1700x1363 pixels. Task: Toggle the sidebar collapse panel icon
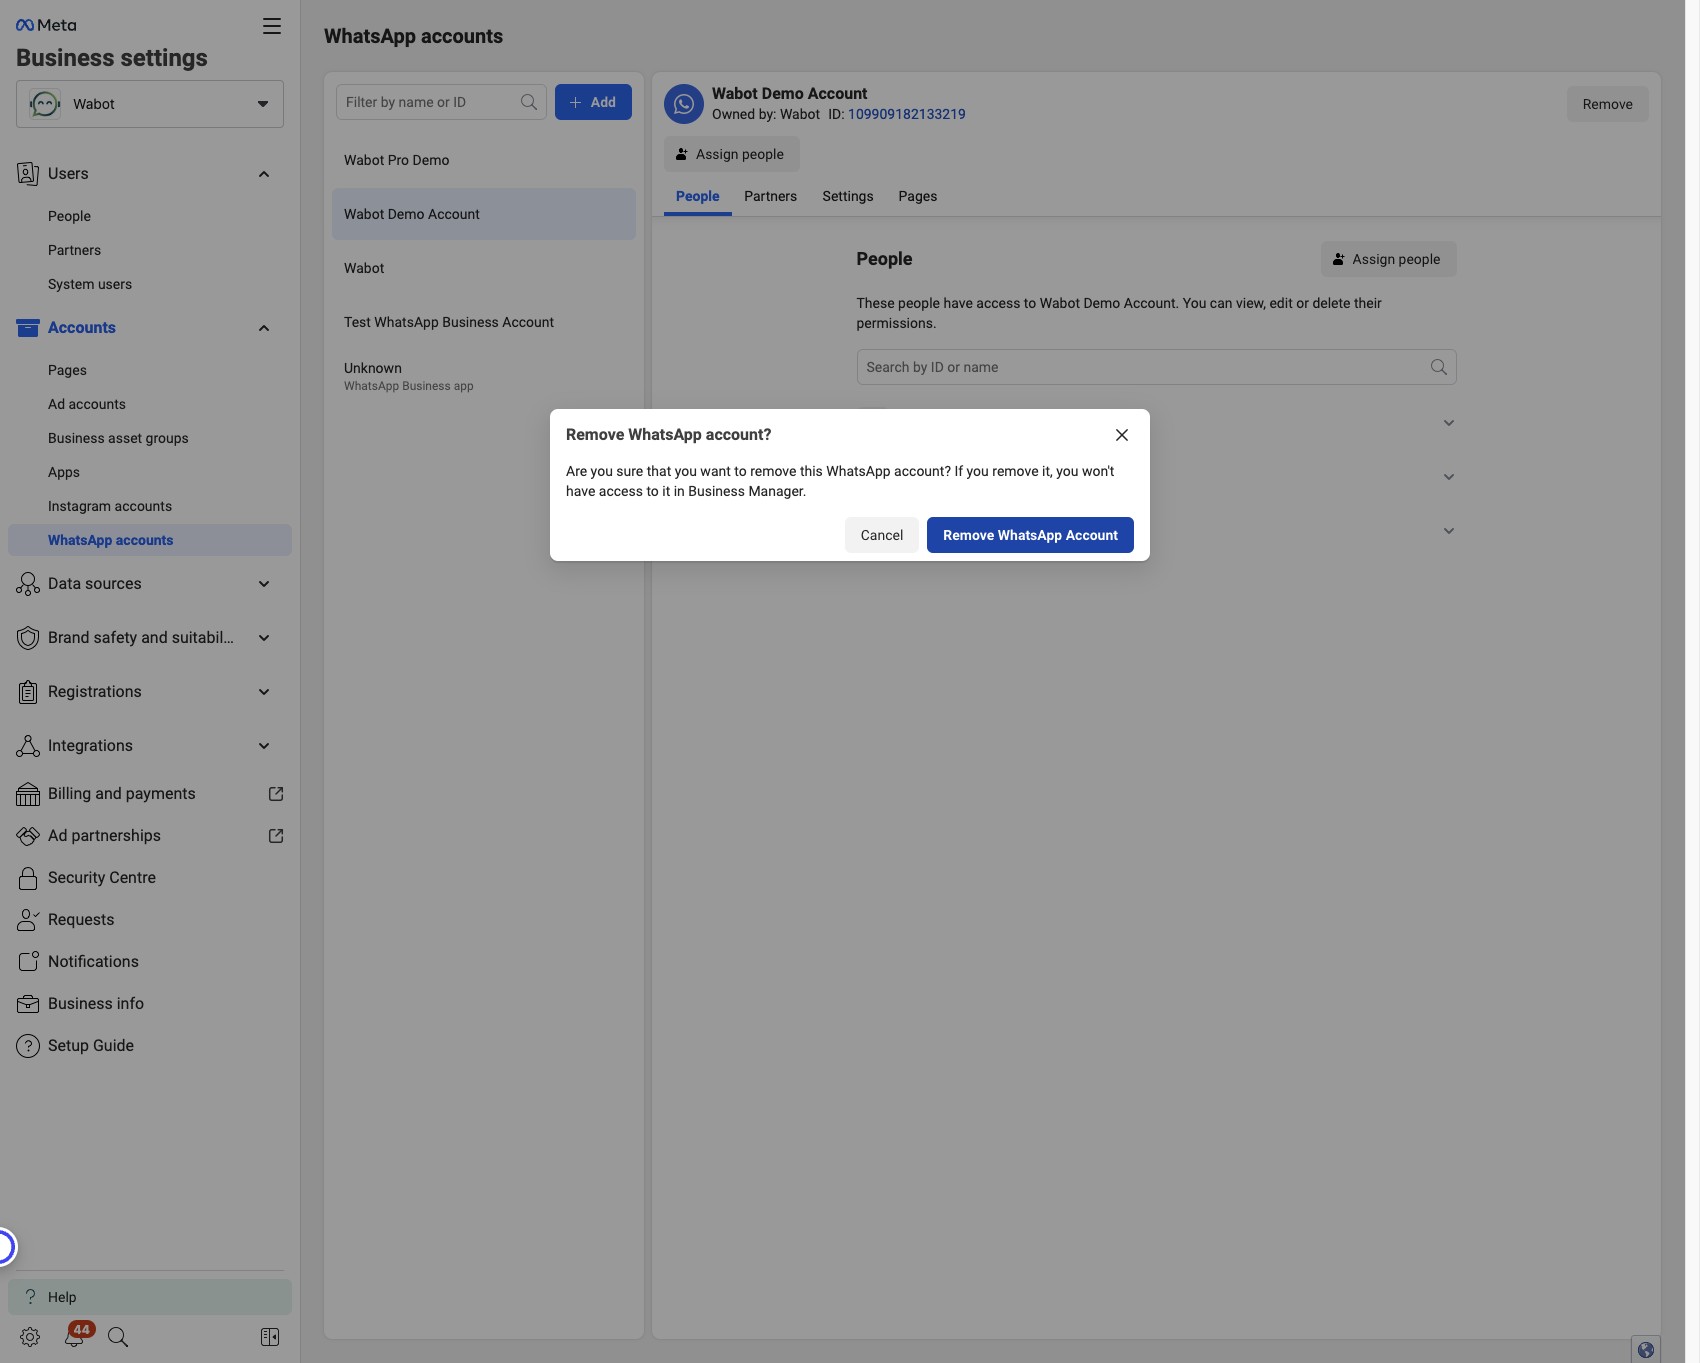[x=270, y=1337]
